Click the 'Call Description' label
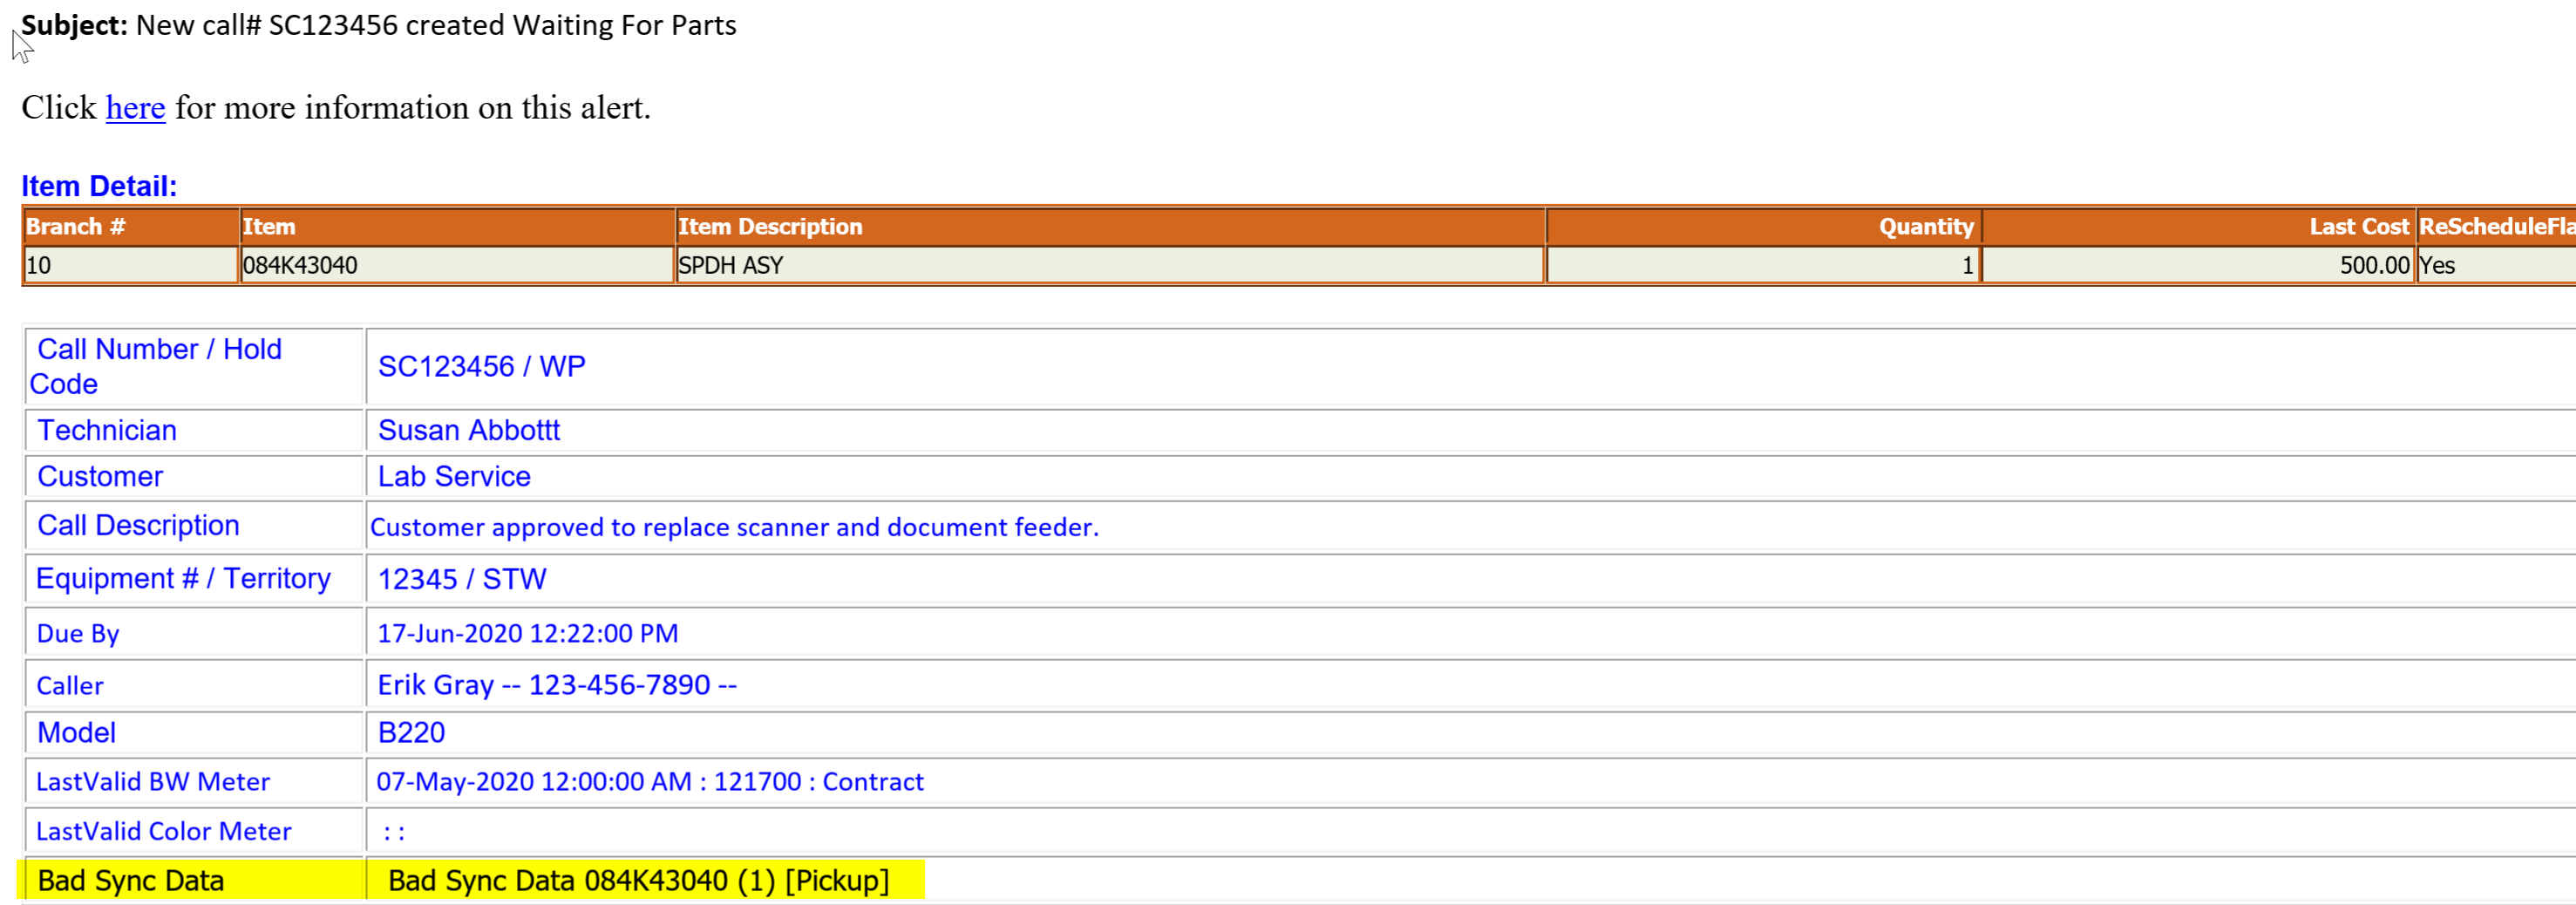The width and height of the screenshot is (2576, 905). pos(138,525)
